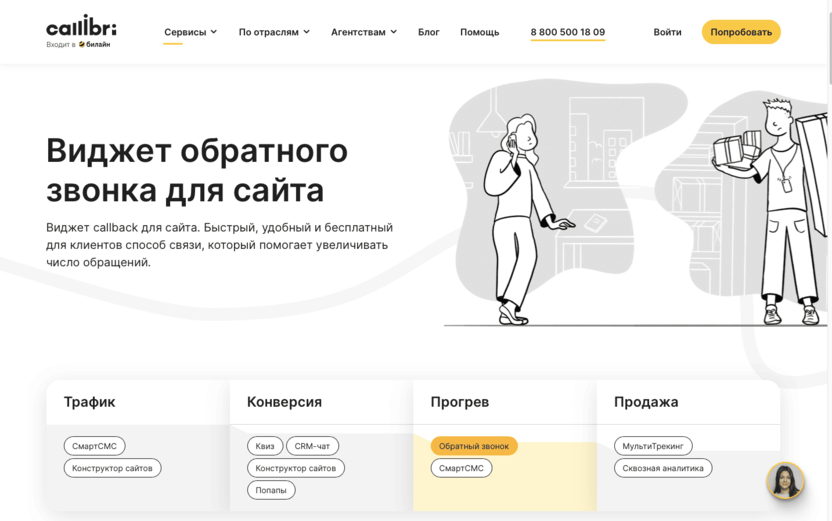The height and width of the screenshot is (521, 832).
Task: Click the woman on phone illustration
Action: click(x=523, y=219)
